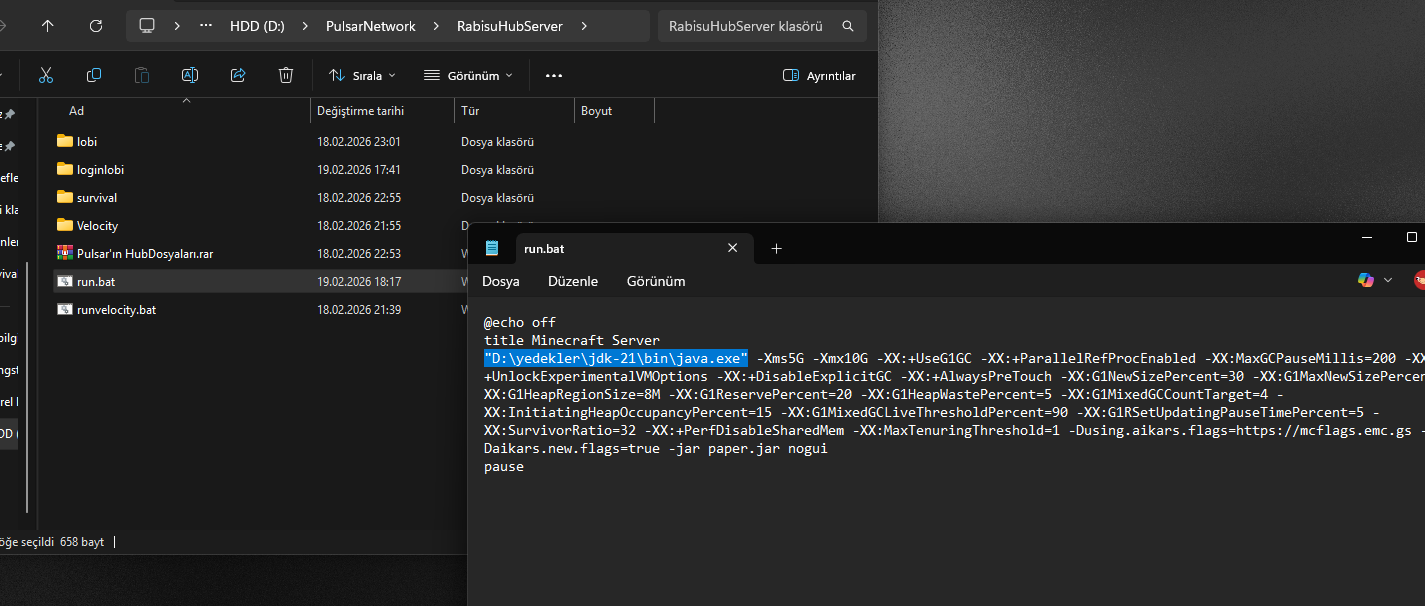Image resolution: width=1425 pixels, height=606 pixels.
Task: Add a new tab in Notepad
Action: pos(776,248)
